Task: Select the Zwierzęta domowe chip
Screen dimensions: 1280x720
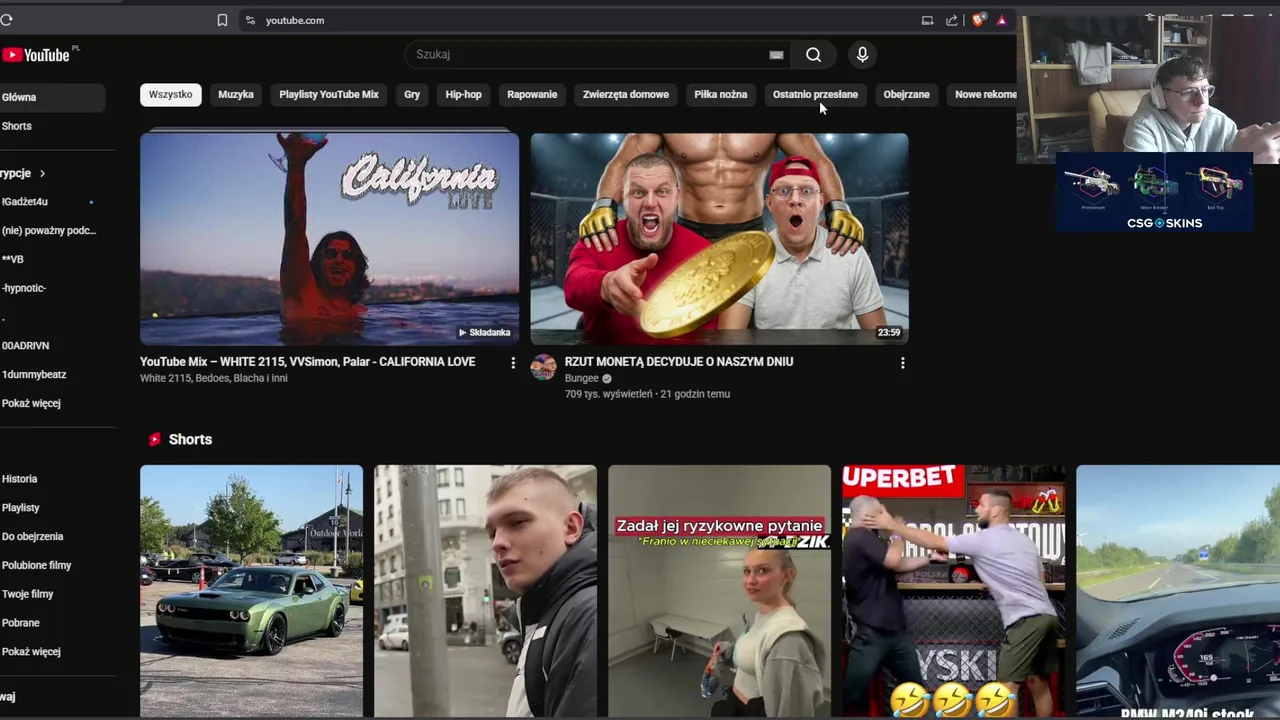Action: (x=626, y=94)
